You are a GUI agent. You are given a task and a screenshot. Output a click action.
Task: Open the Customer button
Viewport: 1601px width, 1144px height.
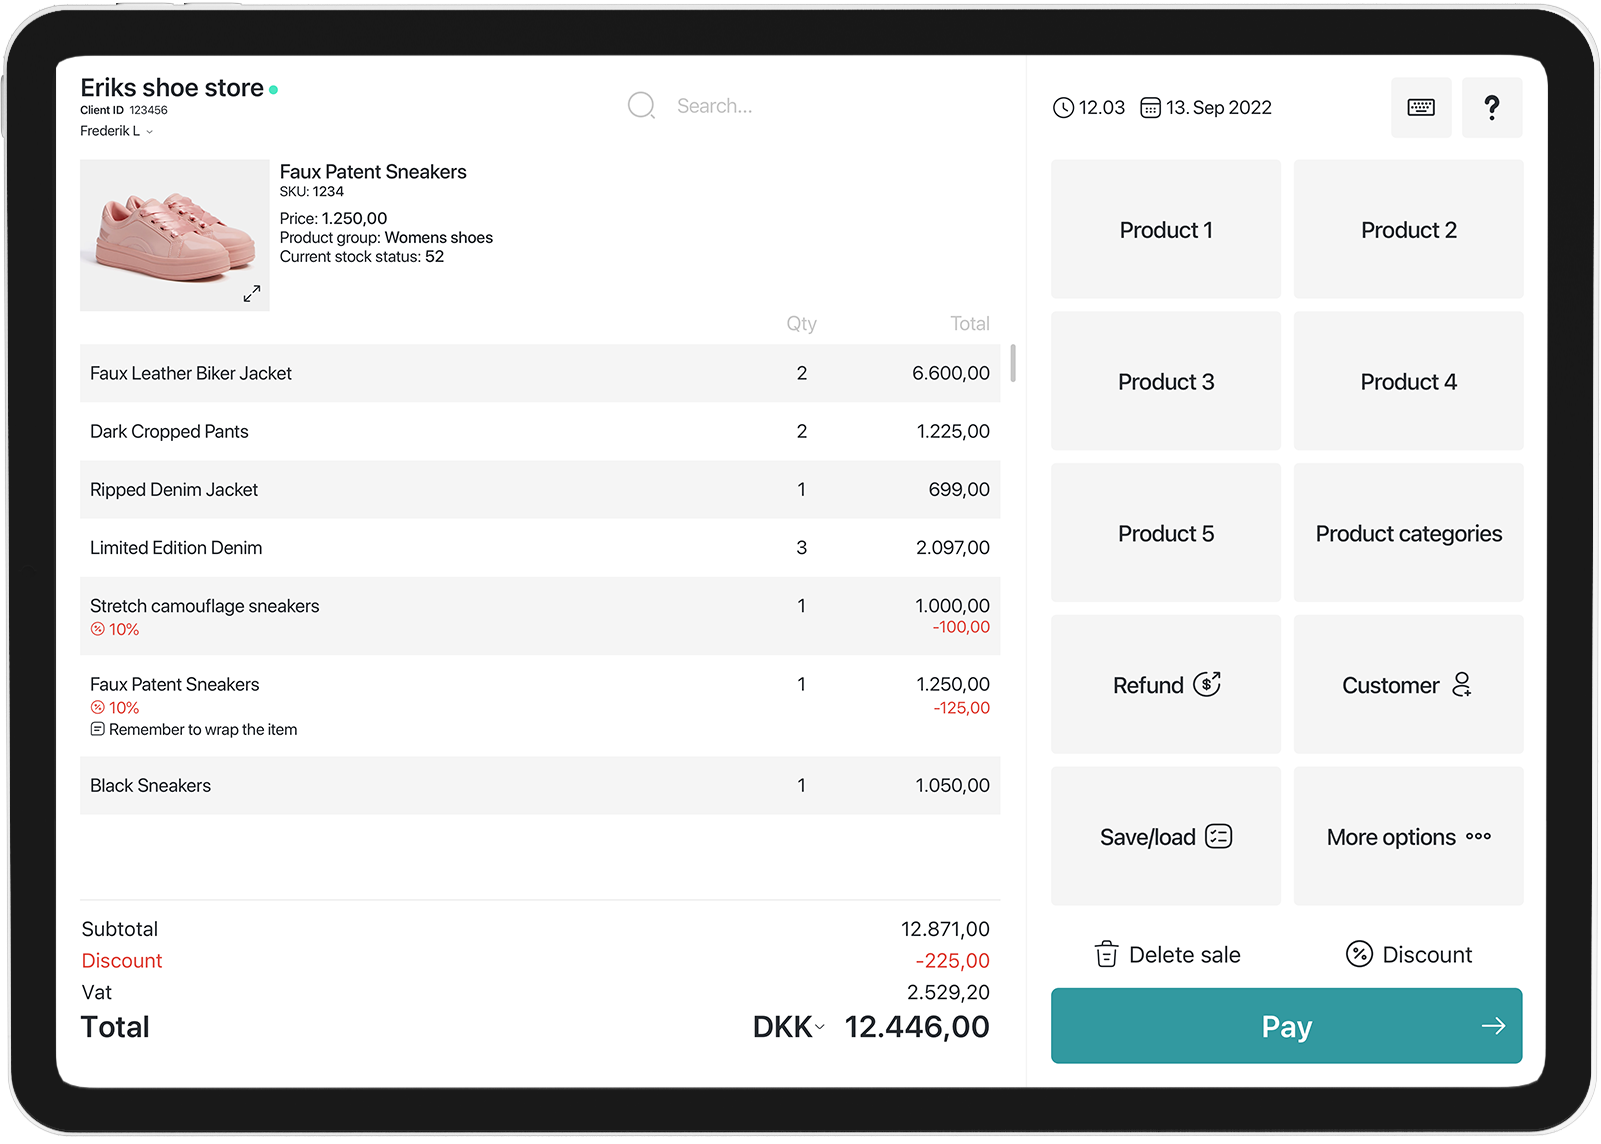tap(1408, 685)
